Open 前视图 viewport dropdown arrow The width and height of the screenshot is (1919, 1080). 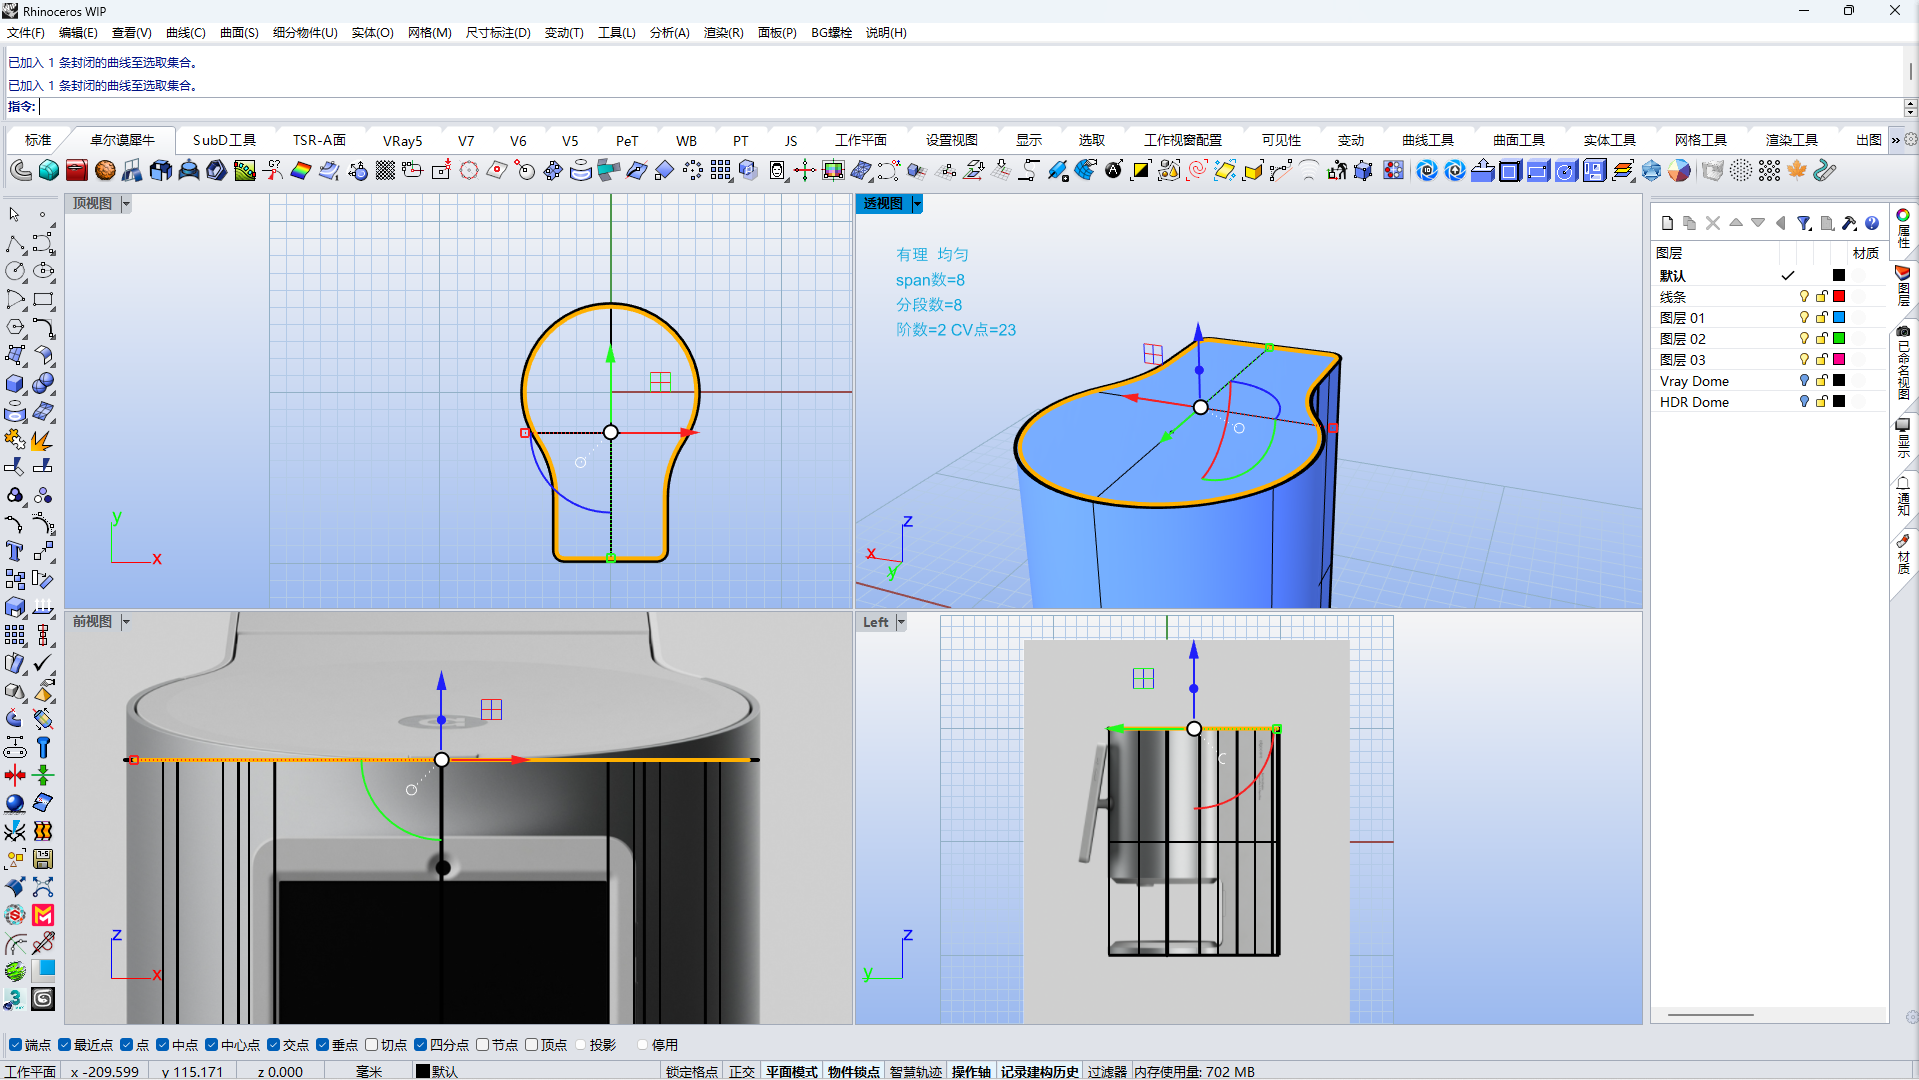(126, 622)
